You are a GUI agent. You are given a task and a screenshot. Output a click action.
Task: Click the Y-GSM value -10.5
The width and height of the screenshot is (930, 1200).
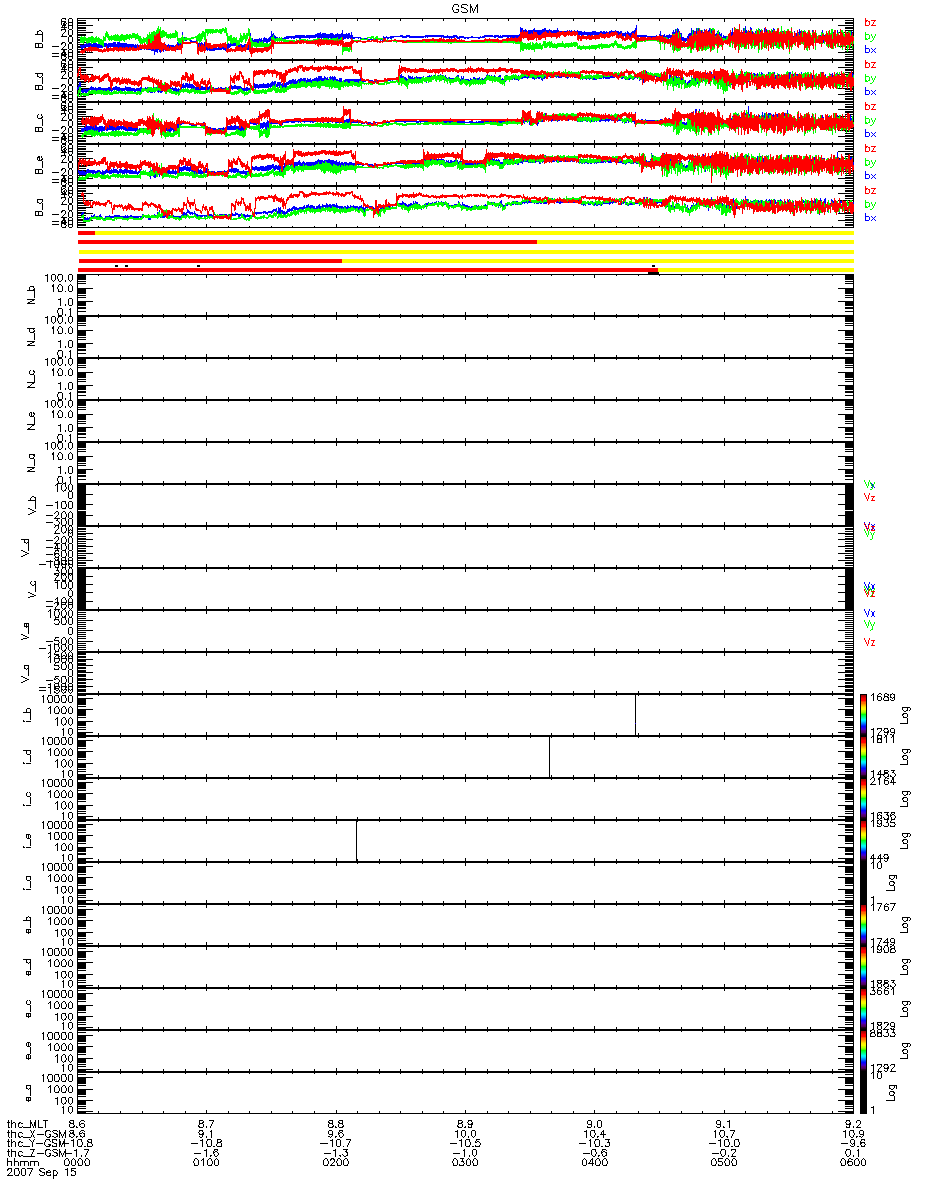(465, 1143)
